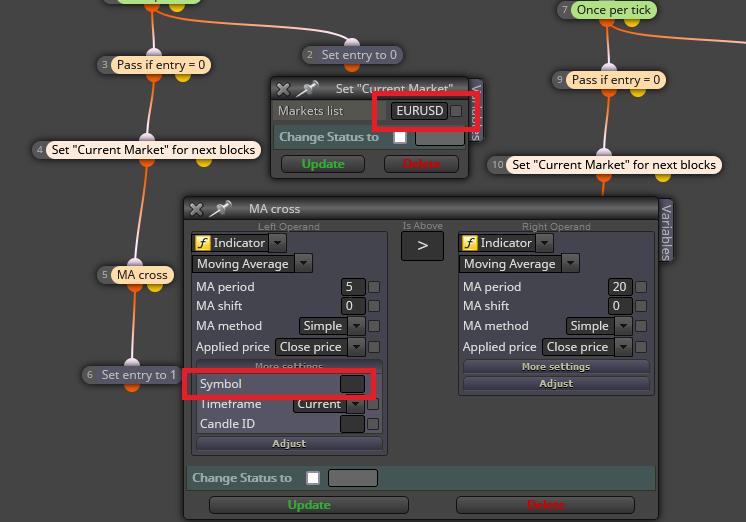
Task: Click status field in MA cross panel
Action: 353,478
